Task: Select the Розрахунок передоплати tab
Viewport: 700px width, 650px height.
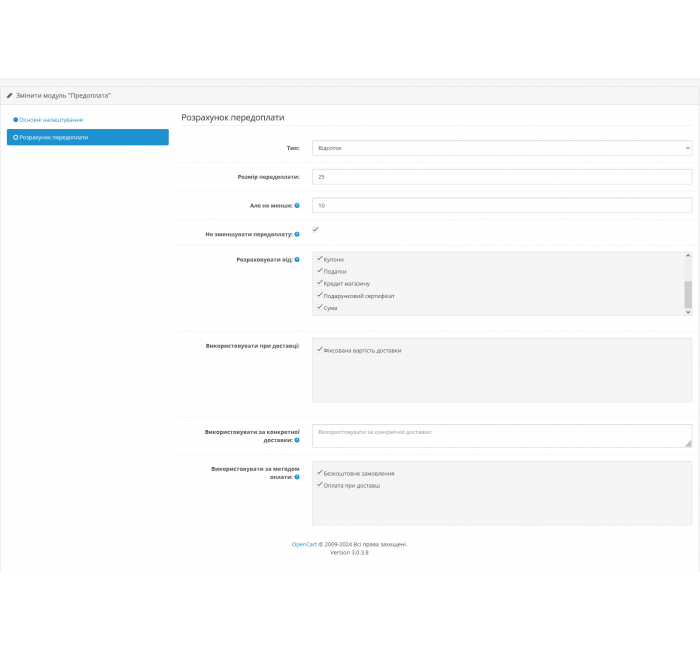Action: 88,137
